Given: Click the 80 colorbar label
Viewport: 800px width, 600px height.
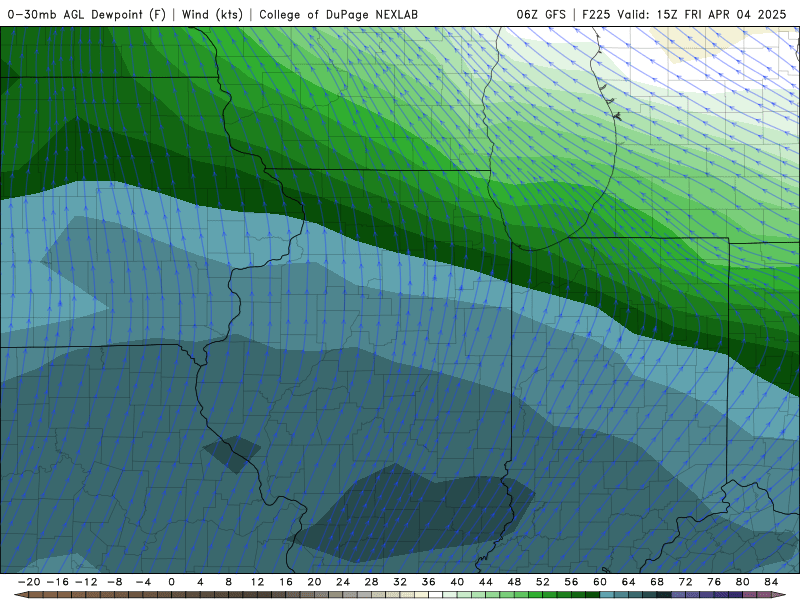Looking at the screenshot, I should coord(743,582).
